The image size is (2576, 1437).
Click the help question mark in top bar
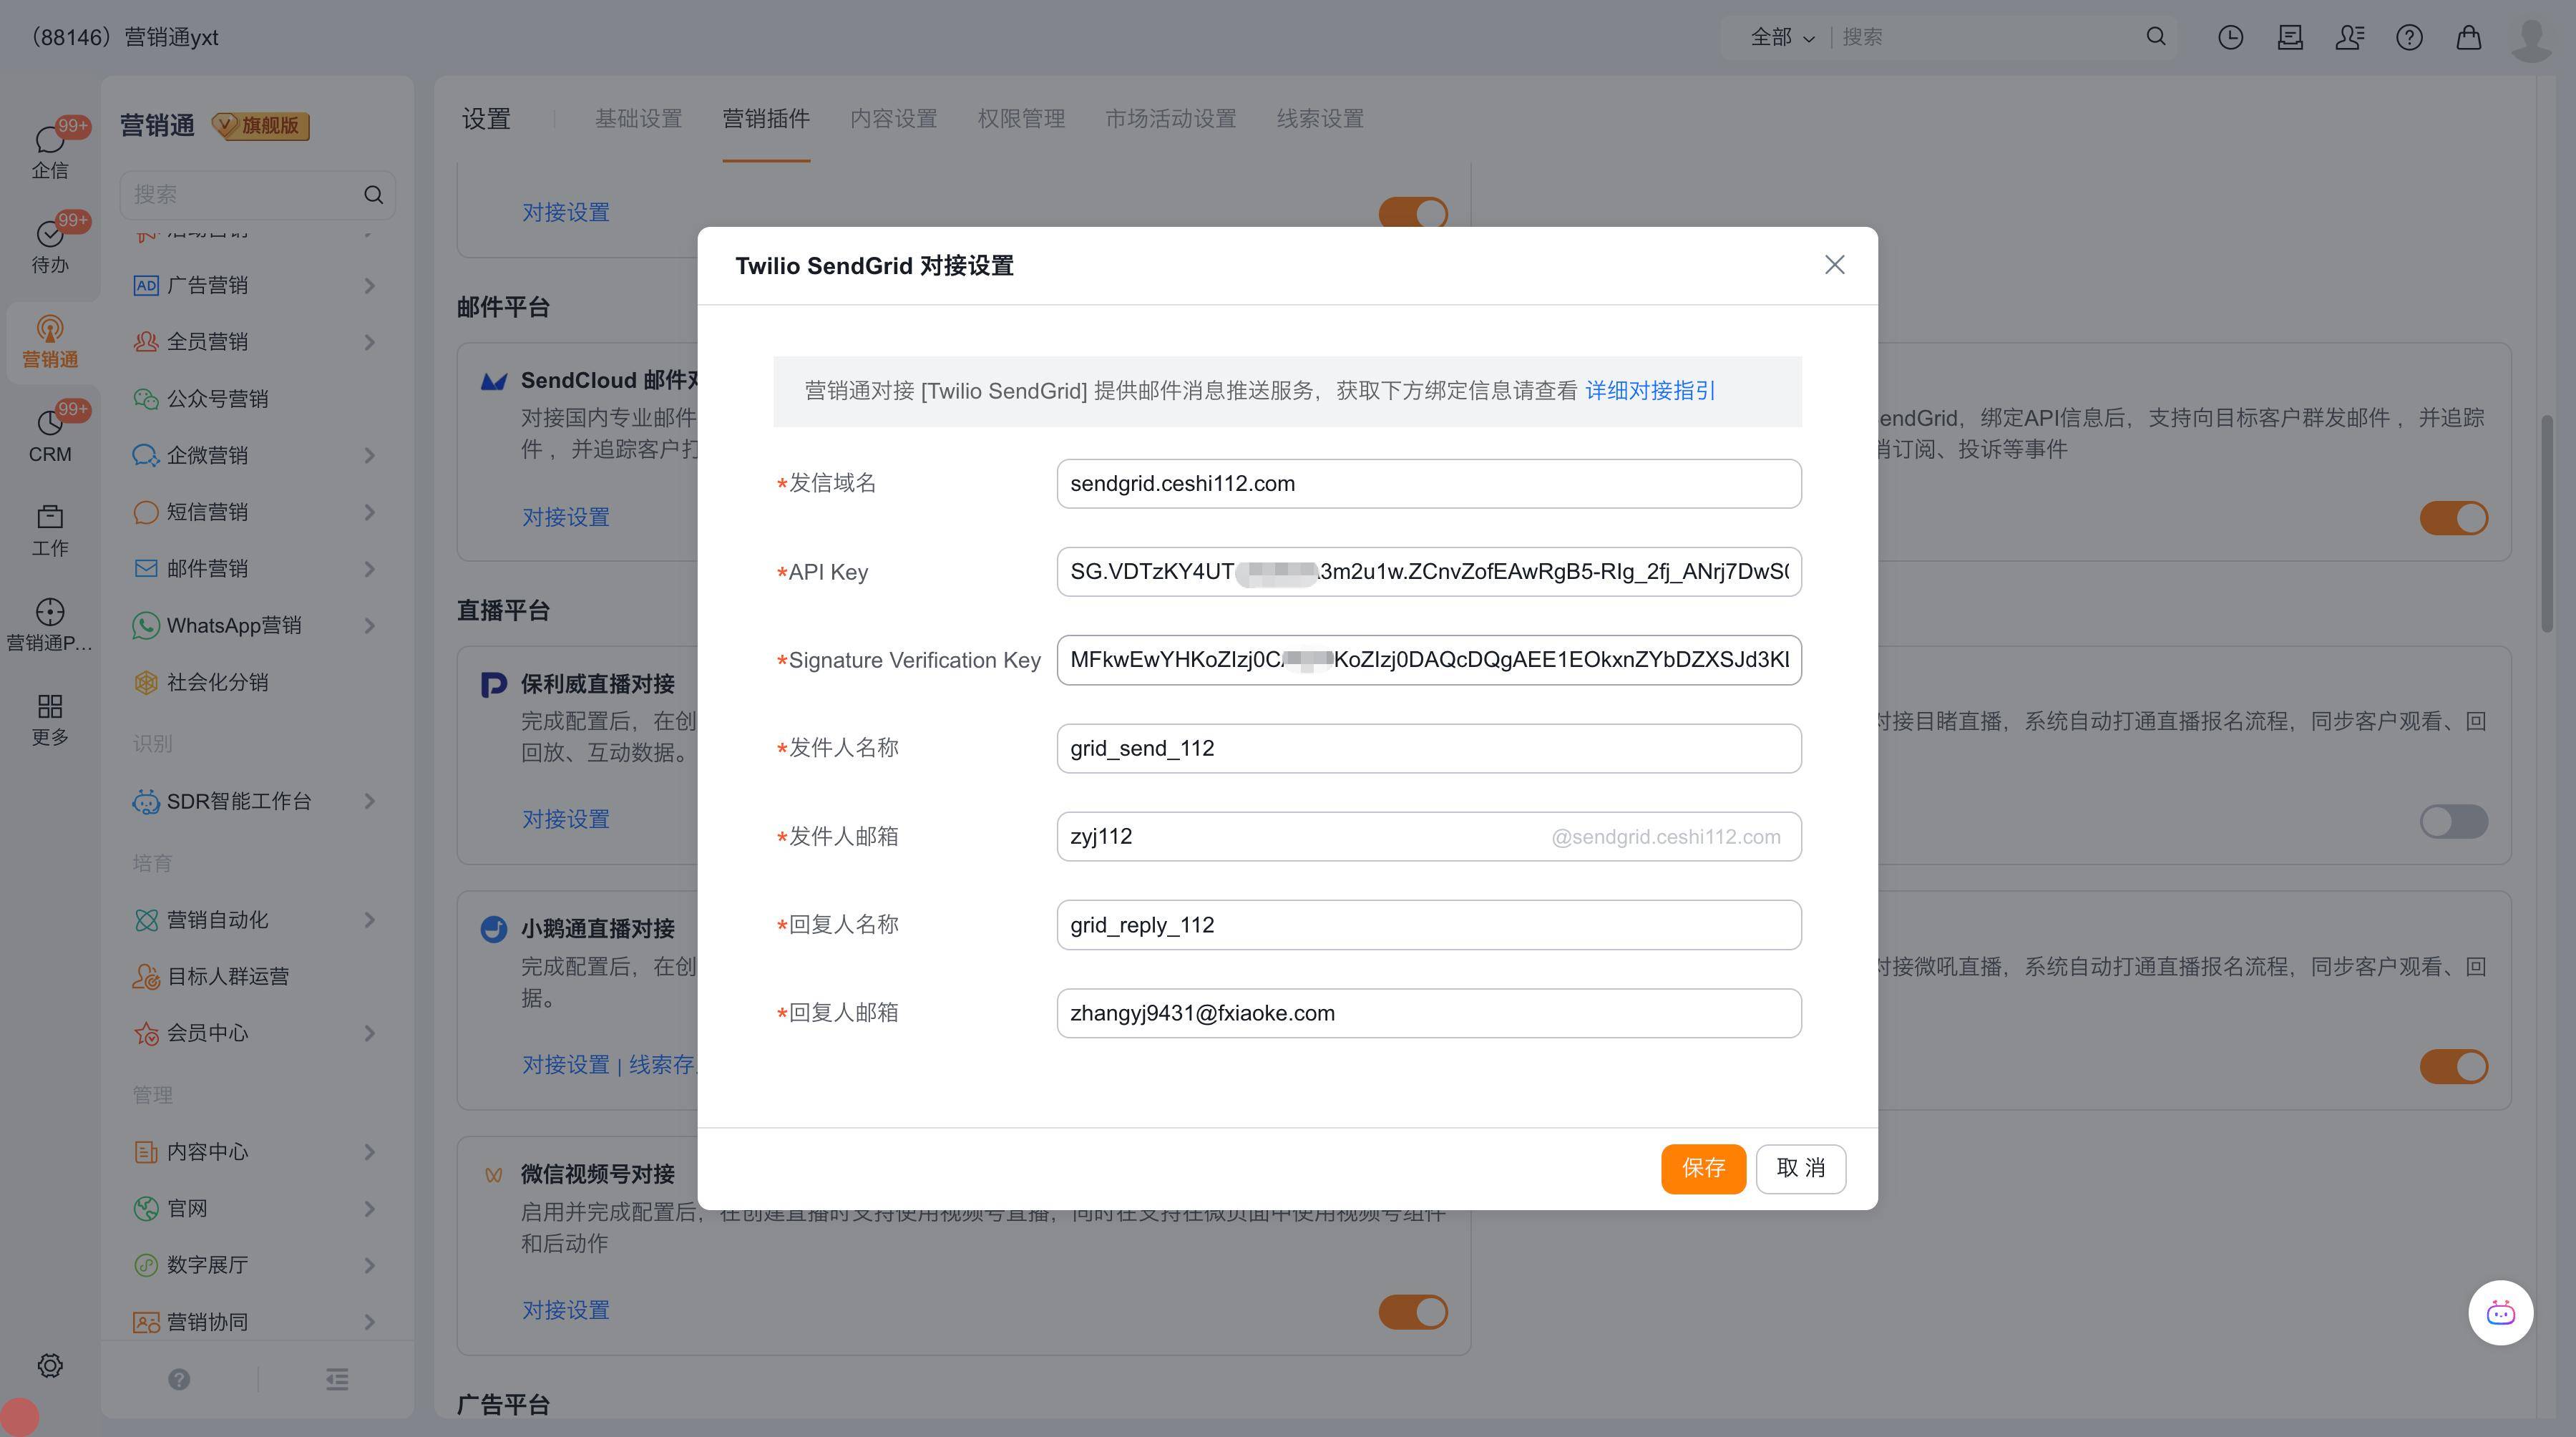(2409, 37)
